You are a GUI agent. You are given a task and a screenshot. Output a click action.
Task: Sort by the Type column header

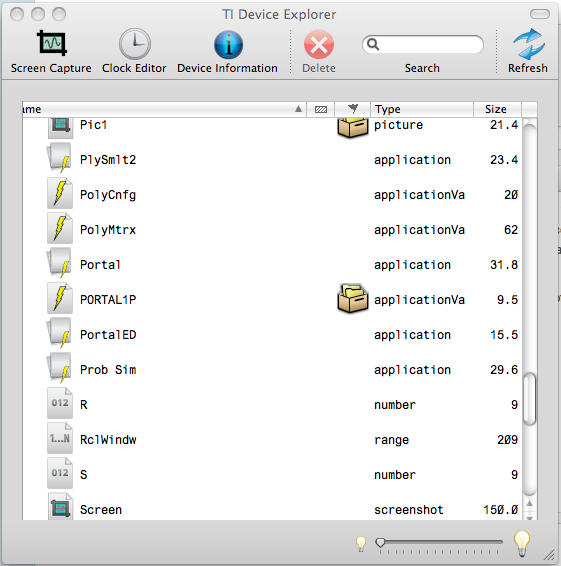coord(422,109)
